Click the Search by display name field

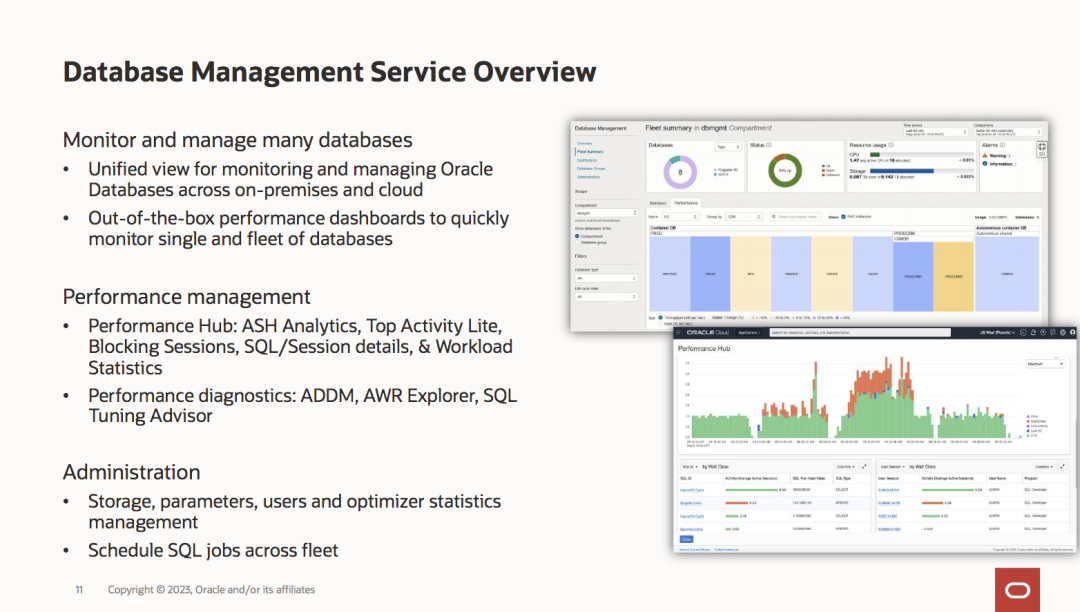click(x=796, y=217)
